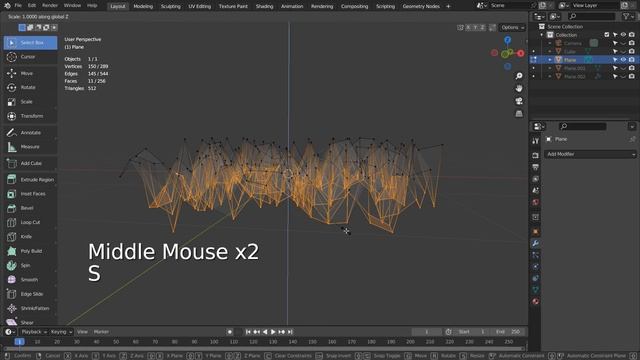Toggle Camera render camera icon in outliner
Screen dimensions: 640x360
coord(632,43)
